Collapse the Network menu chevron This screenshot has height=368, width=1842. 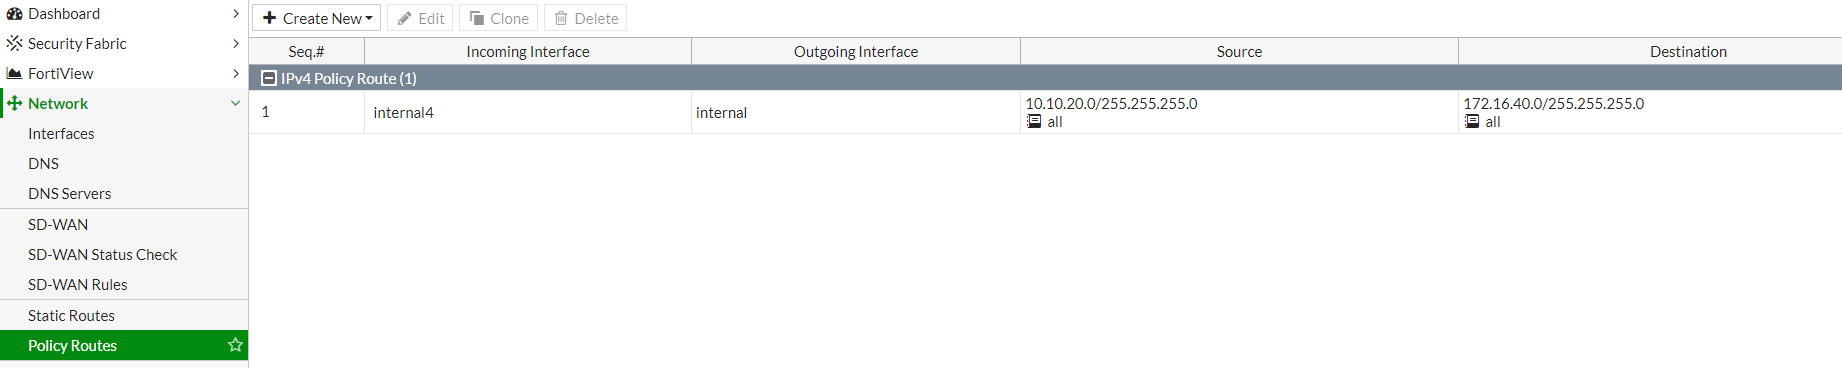(x=236, y=103)
